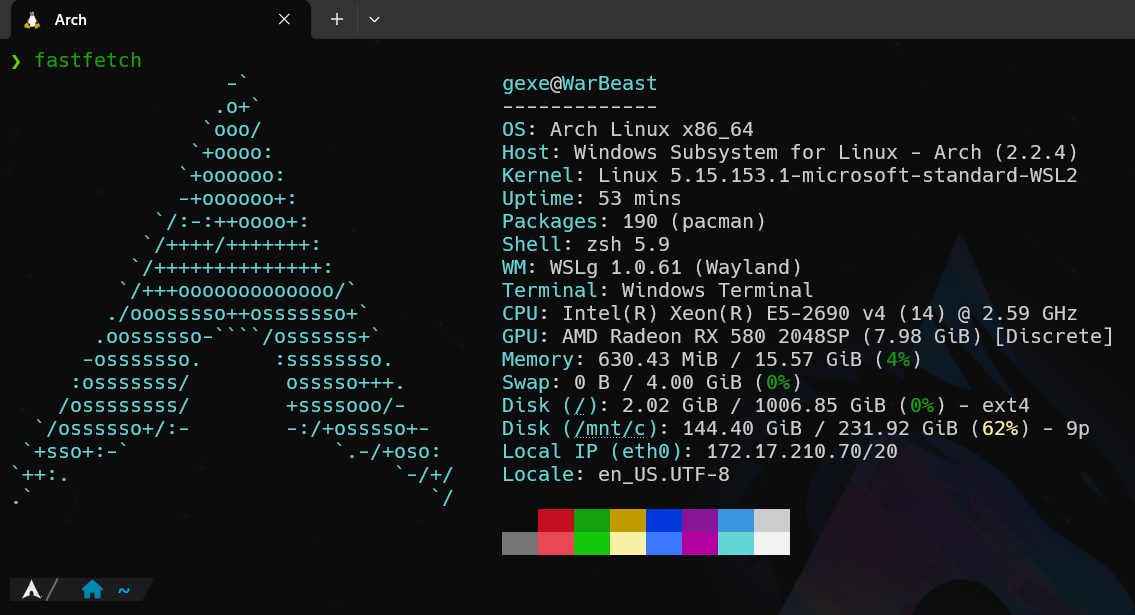
Task: Click the bright green swatch in the bottom row
Action: [x=592, y=543]
